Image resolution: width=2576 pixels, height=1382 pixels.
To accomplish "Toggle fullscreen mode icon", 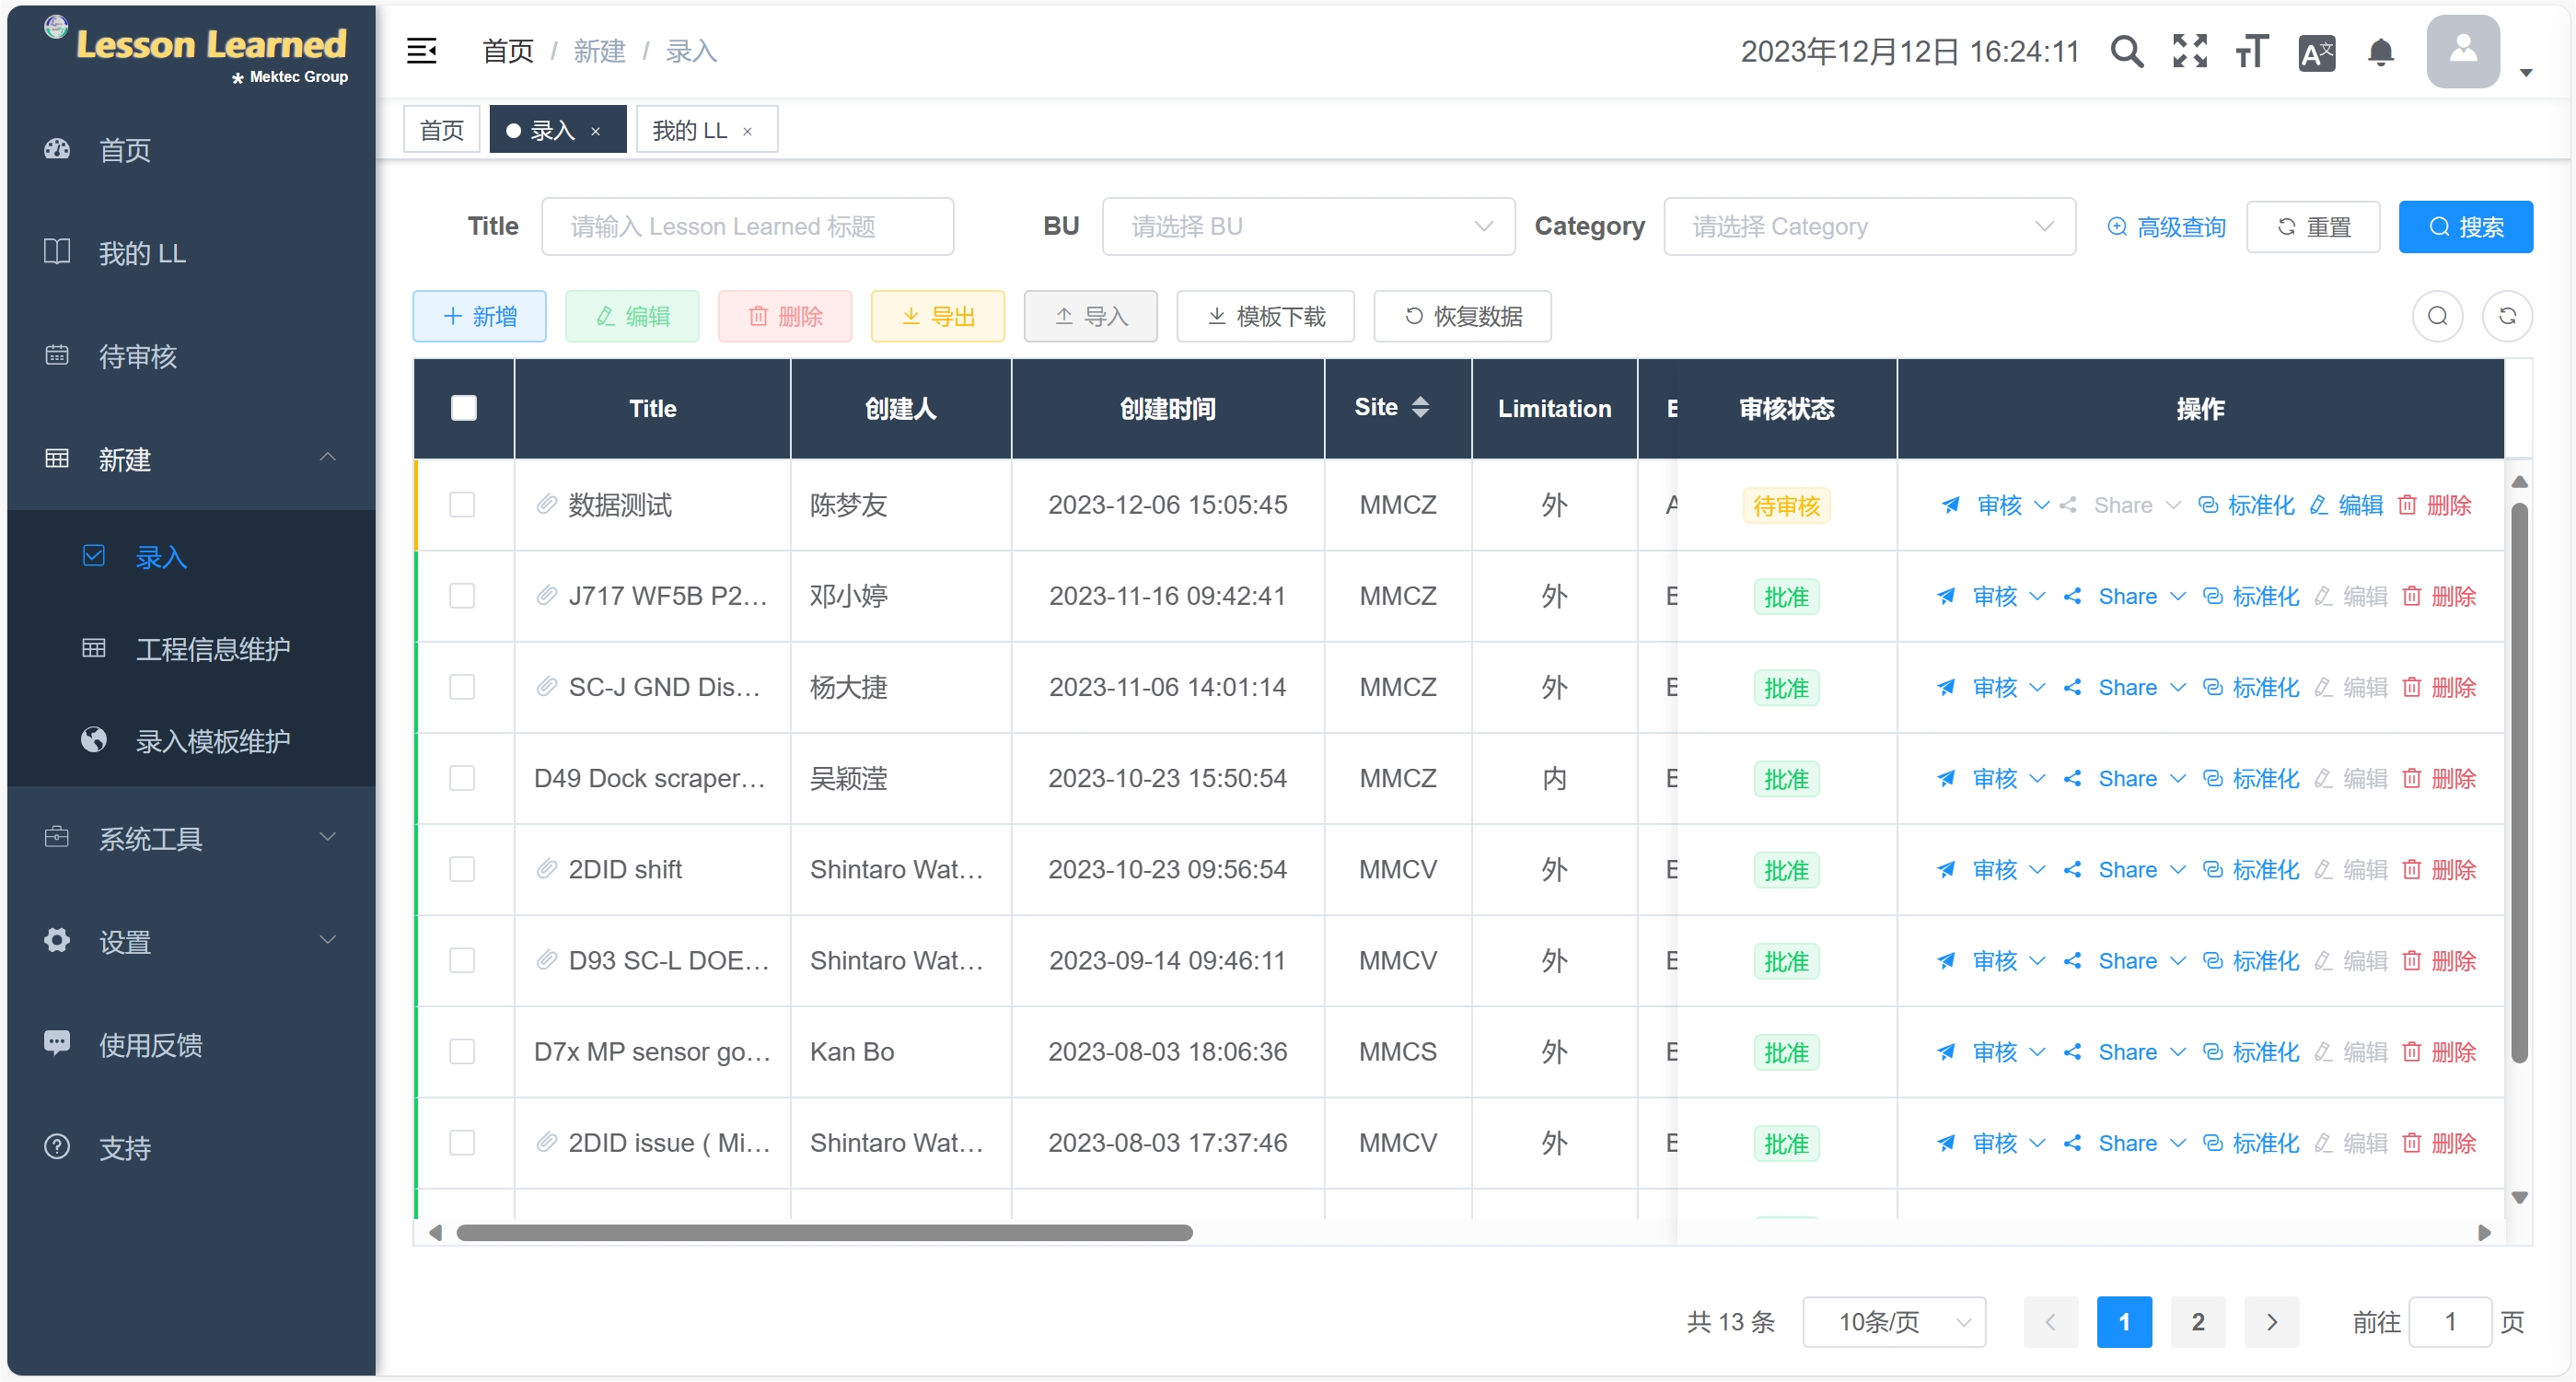I will [x=2190, y=51].
